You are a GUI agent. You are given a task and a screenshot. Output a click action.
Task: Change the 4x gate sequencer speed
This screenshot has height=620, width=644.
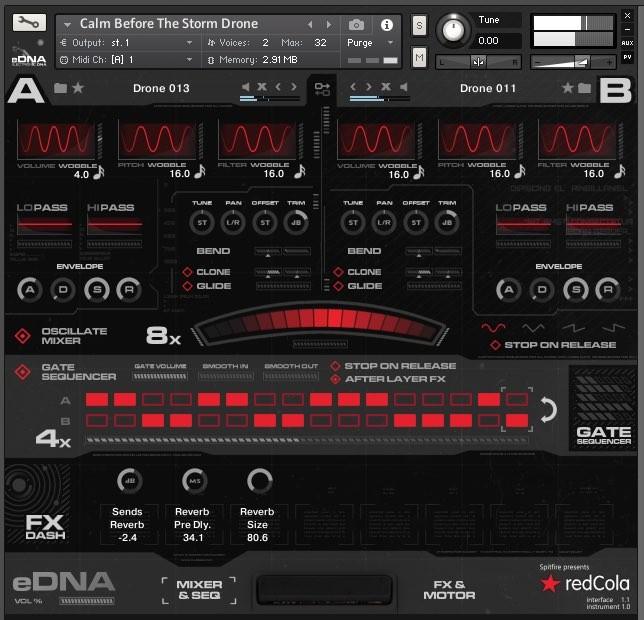[53, 439]
